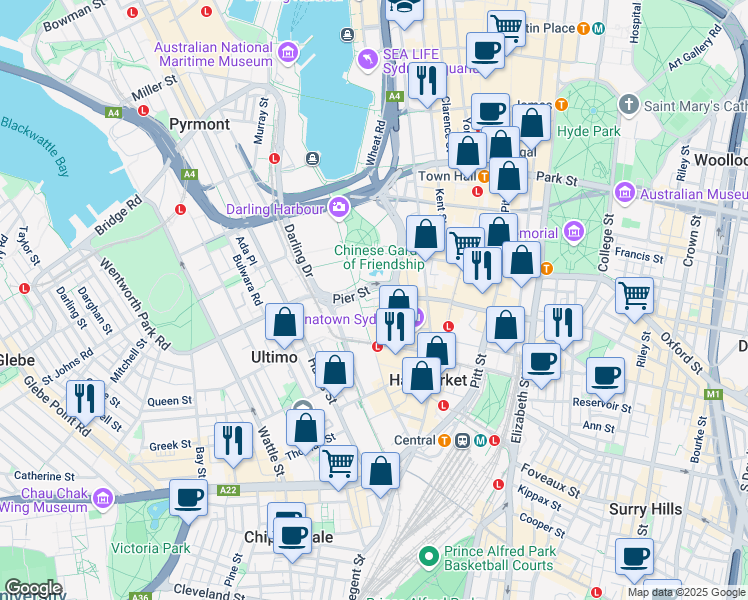Open the Map data ©2025 Google attribution
The image size is (748, 600).
[686, 592]
